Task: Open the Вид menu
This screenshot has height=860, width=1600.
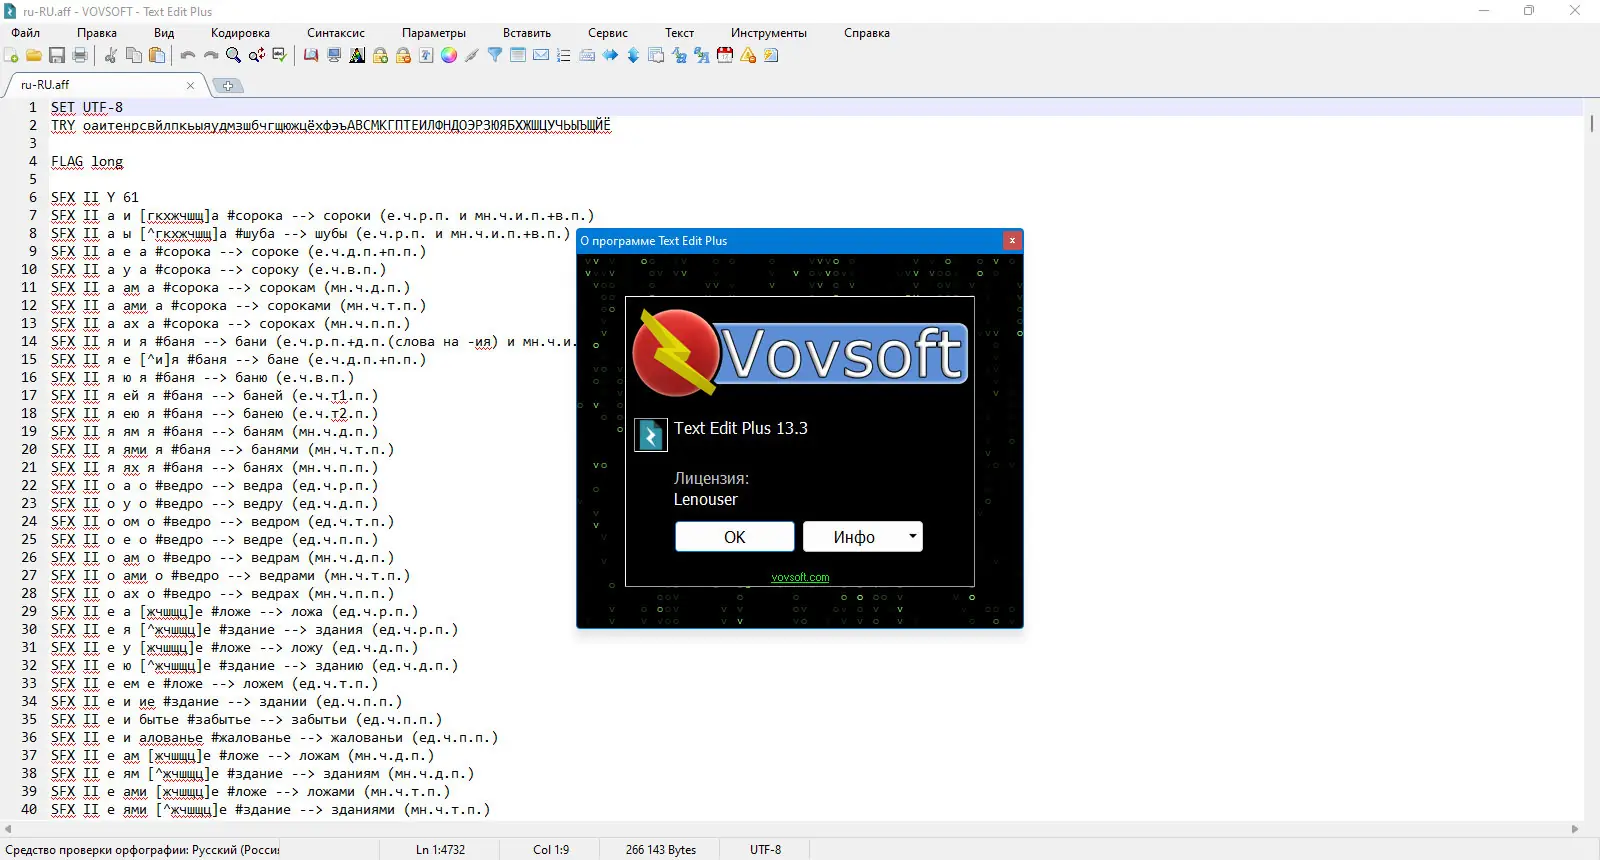Action: 164,33
